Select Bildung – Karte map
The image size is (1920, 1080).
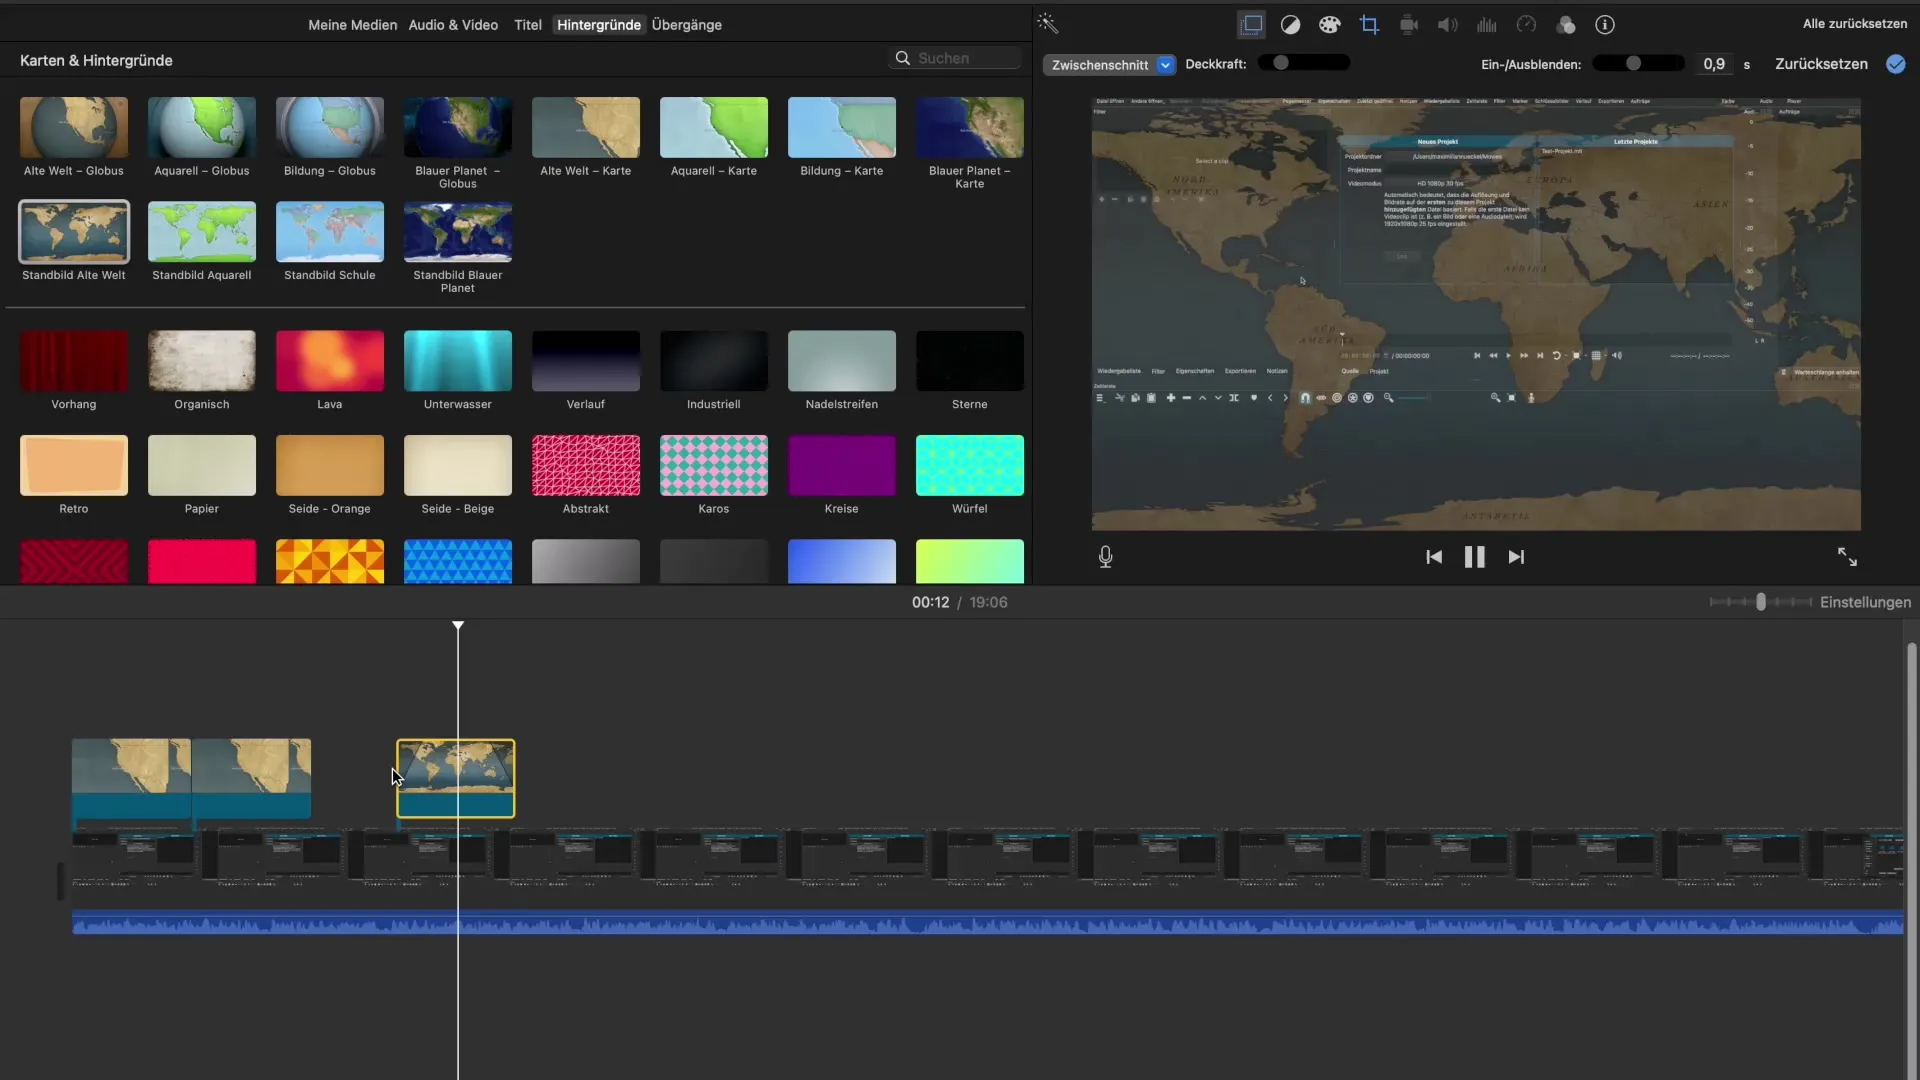842,127
